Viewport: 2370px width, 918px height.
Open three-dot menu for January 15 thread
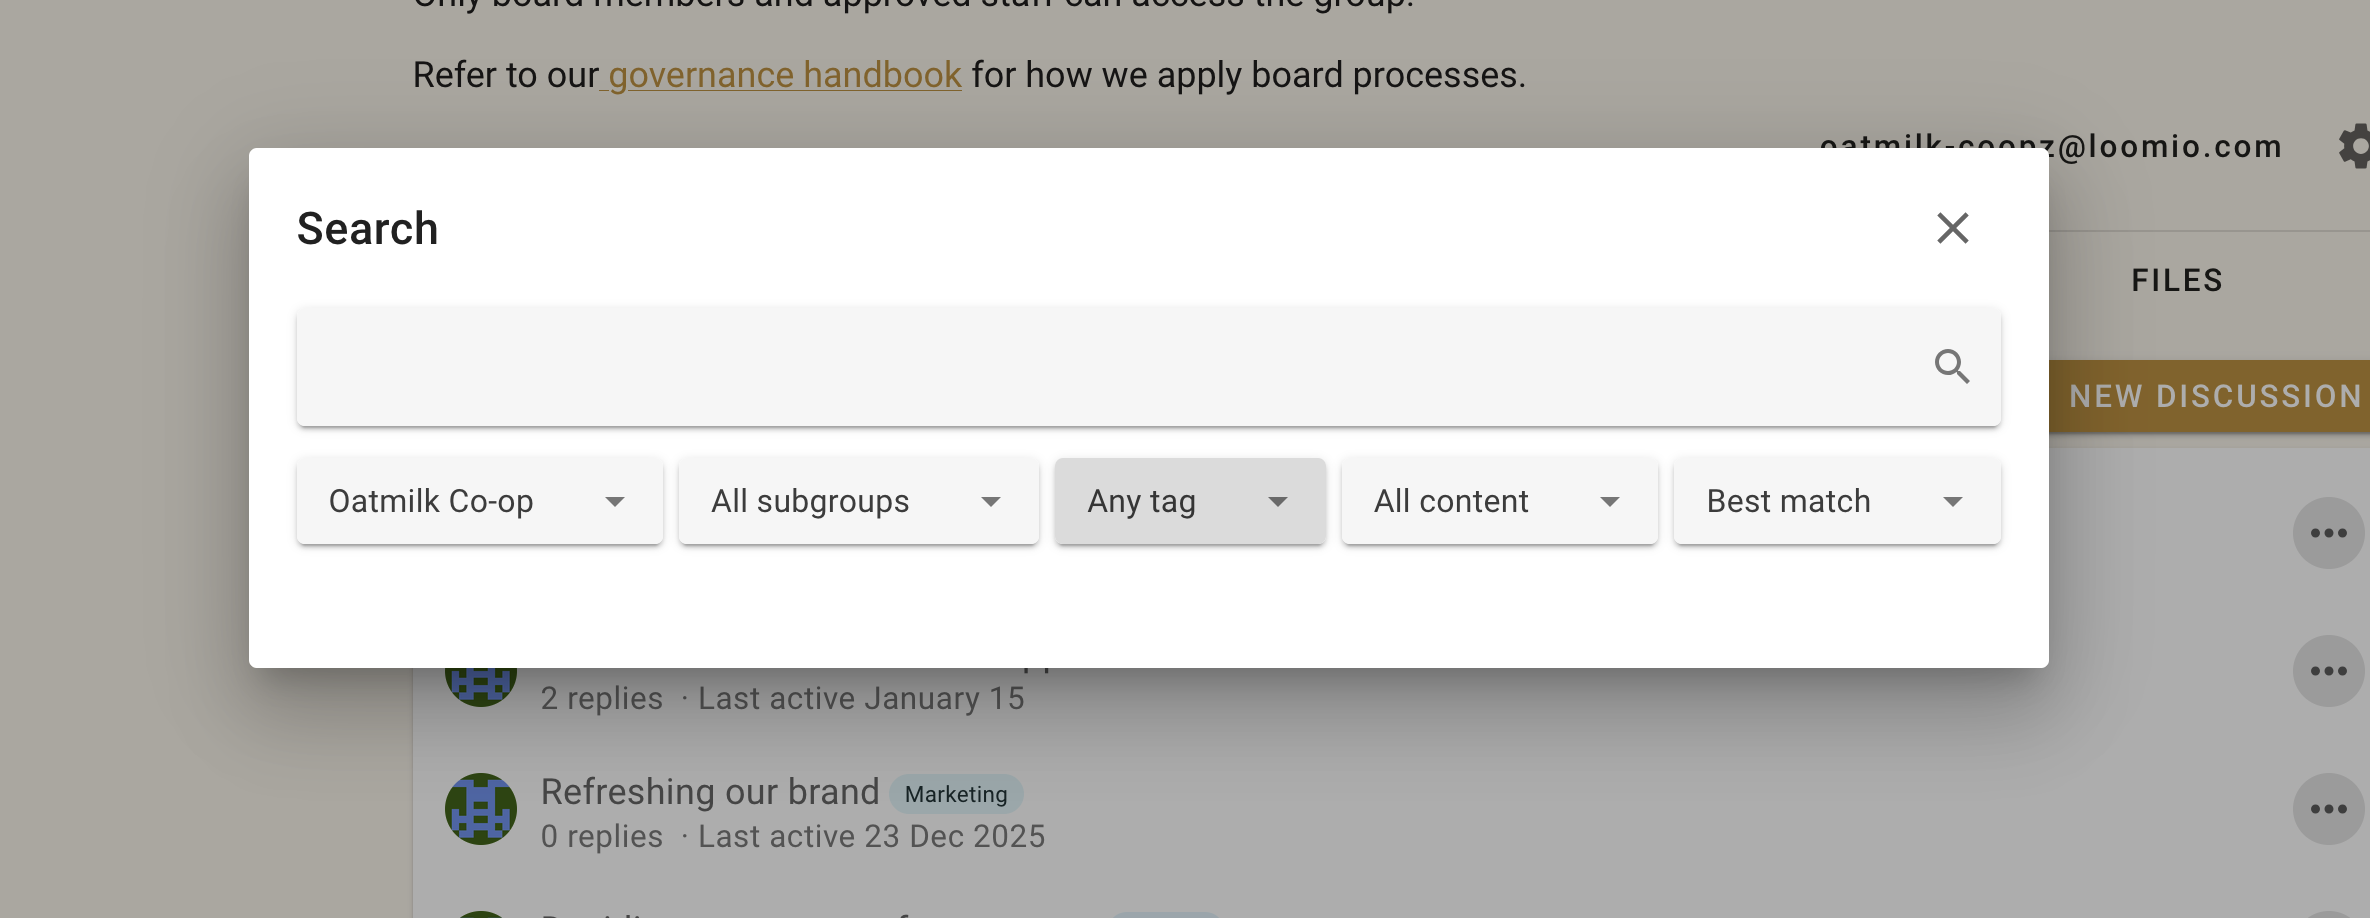[2328, 671]
